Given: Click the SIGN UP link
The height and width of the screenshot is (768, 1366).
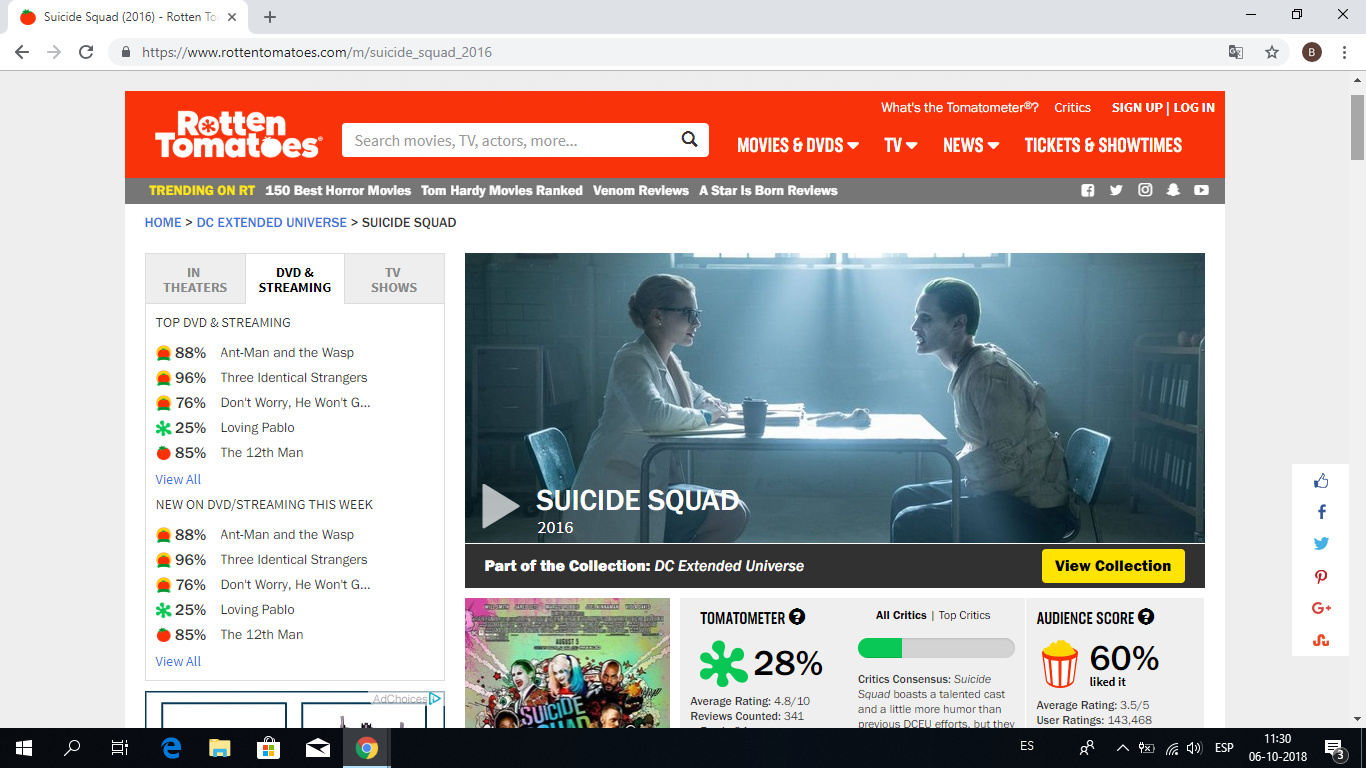Looking at the screenshot, I should (x=1137, y=107).
